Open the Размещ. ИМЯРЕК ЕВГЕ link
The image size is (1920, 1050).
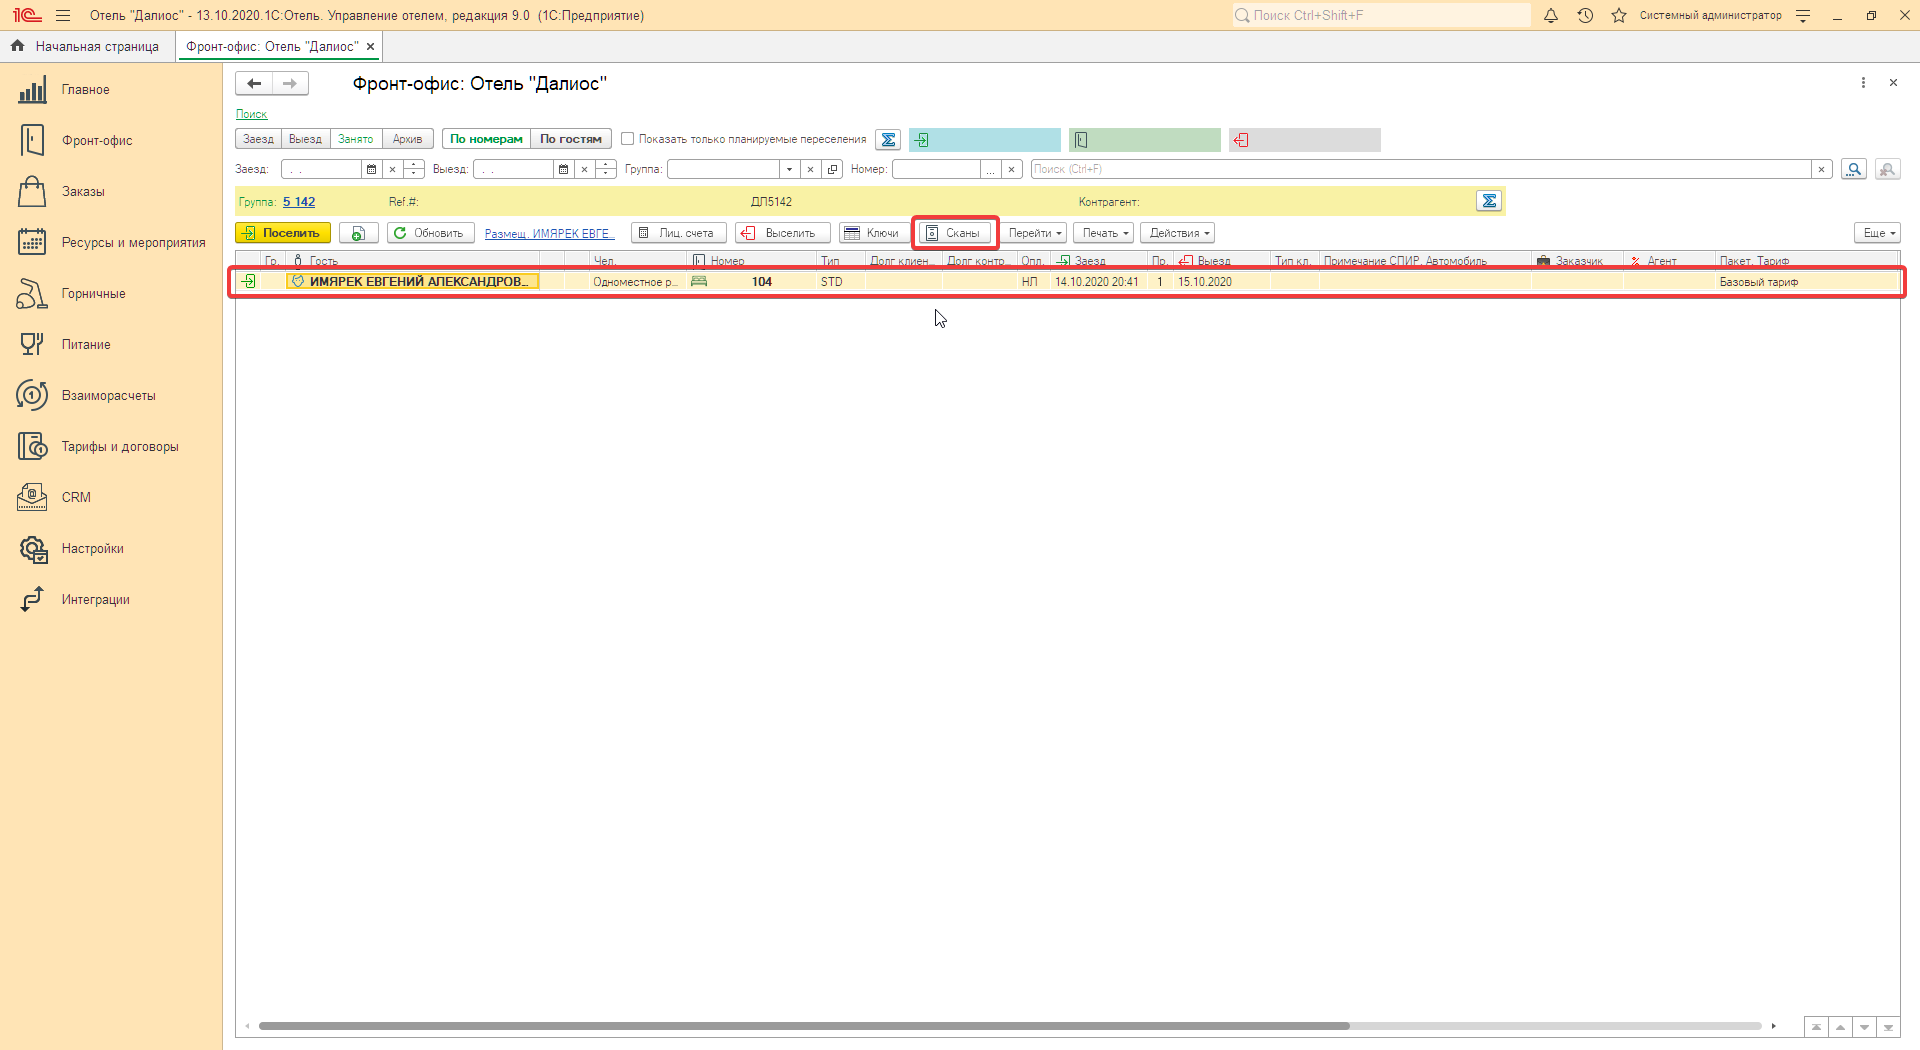[549, 234]
